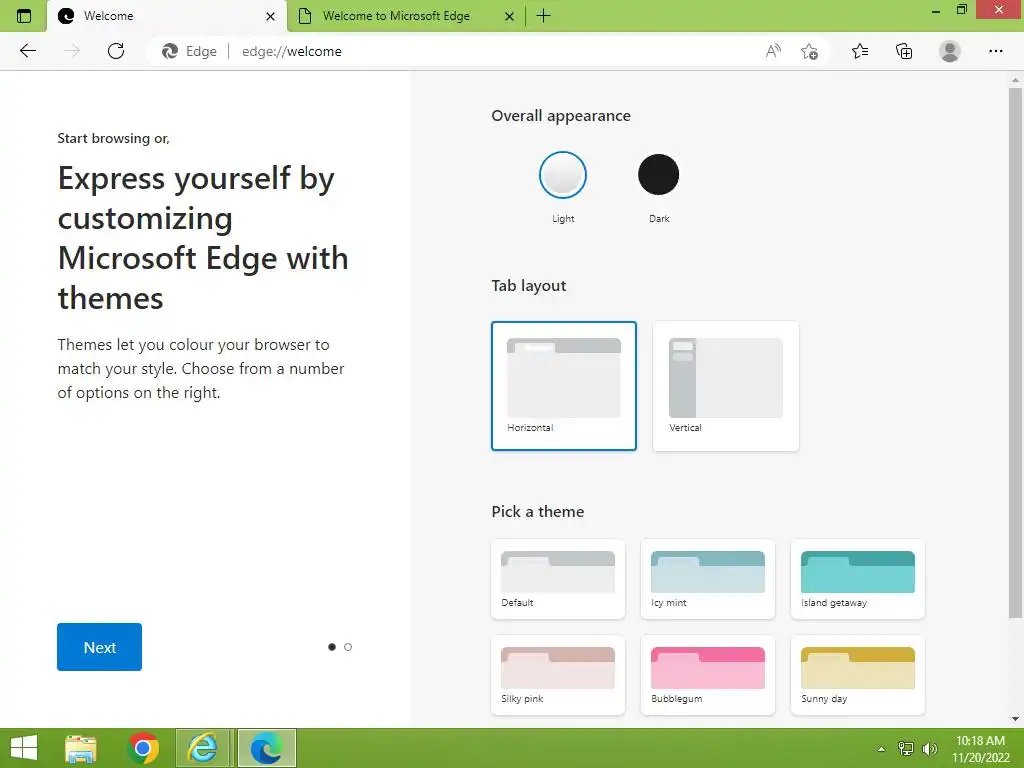Screen dimensions: 1024x768
Task: Show hidden system tray icons
Action: tap(882, 749)
